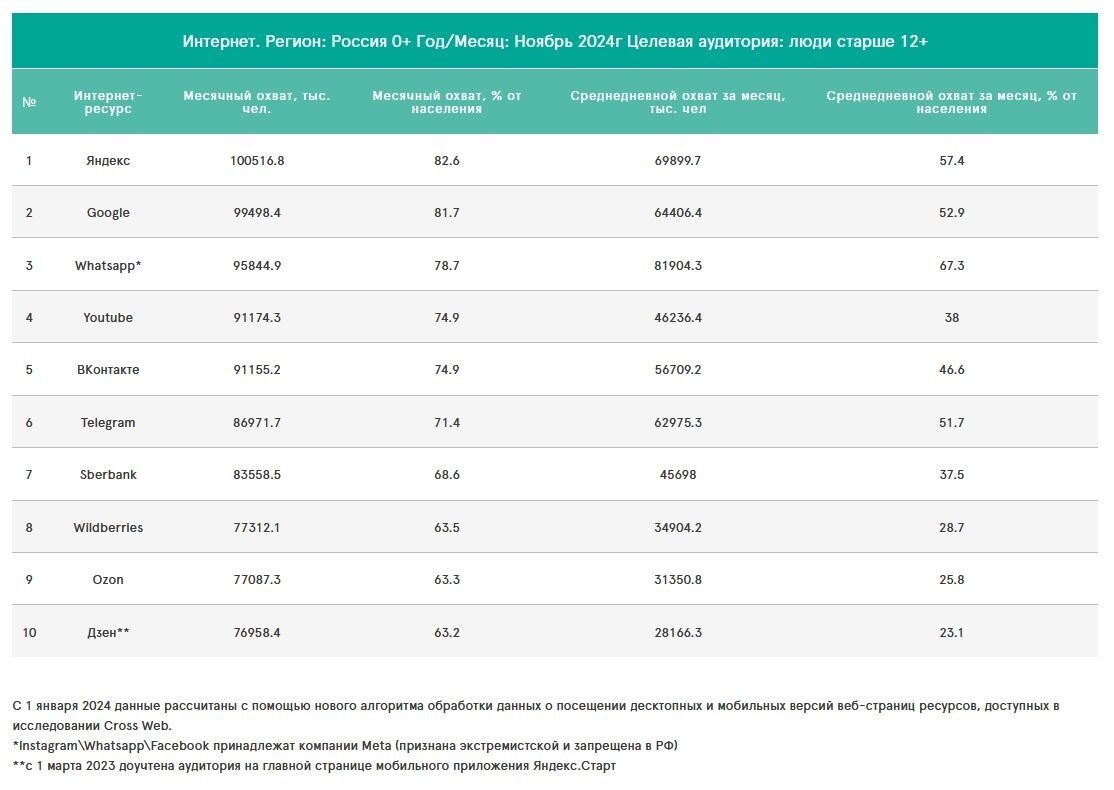
Task: Click the value 38 in Youtube row
Action: 951,318
